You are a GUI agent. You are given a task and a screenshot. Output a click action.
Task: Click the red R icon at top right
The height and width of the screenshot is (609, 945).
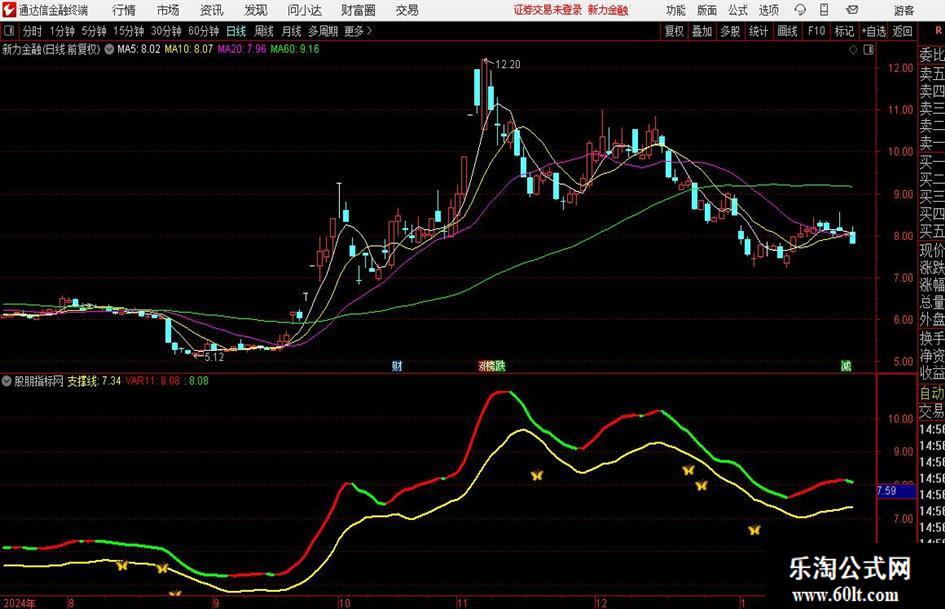point(938,30)
